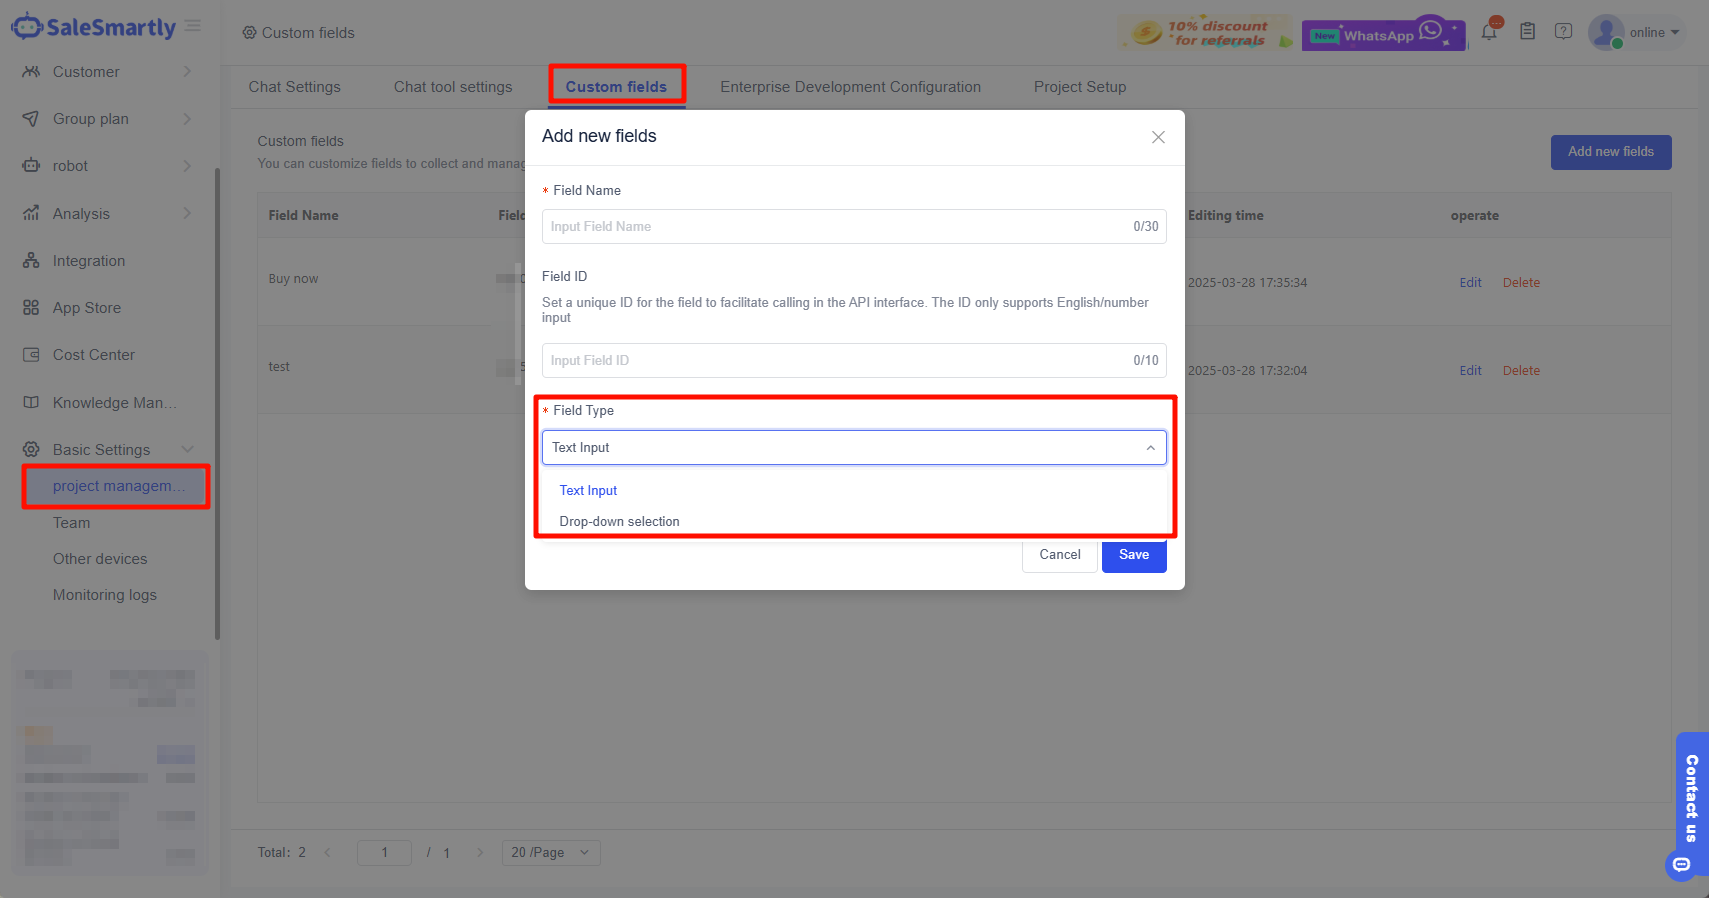Open the clipboard icon in header

coord(1527,32)
